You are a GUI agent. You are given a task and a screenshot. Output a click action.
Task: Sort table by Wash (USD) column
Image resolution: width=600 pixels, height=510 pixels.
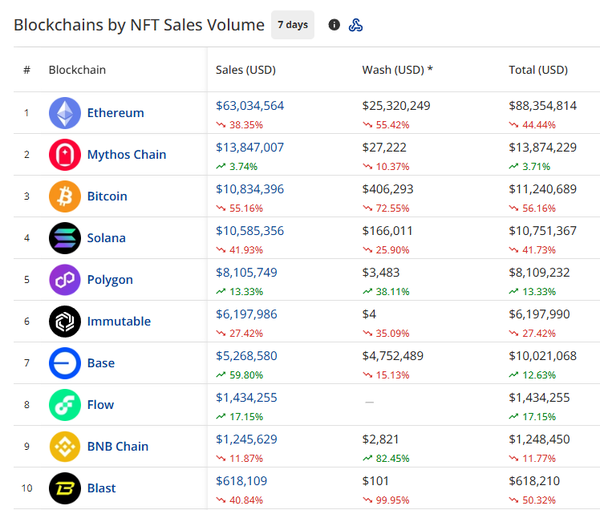[397, 70]
